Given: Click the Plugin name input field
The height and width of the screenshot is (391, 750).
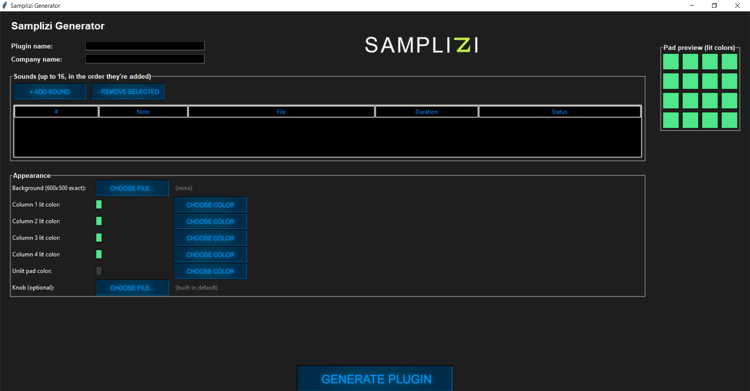Looking at the screenshot, I should click(x=145, y=46).
